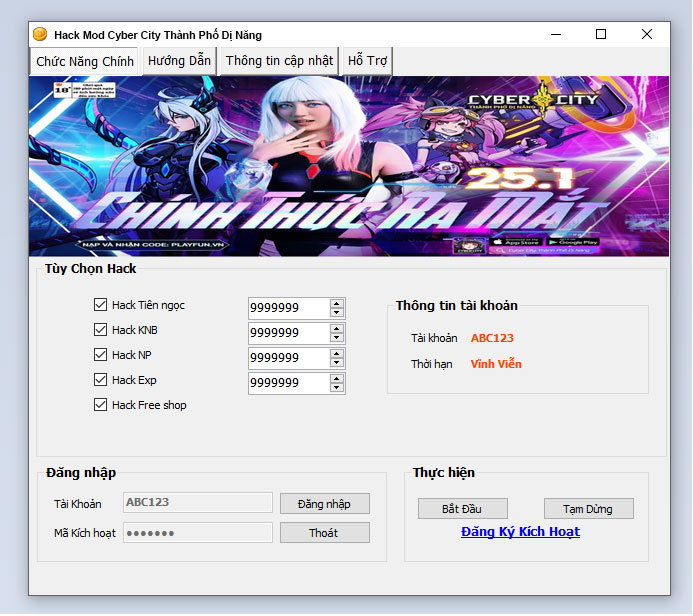
Task: Open the Đăng Ký Kích Hoạt link
Action: tap(520, 532)
